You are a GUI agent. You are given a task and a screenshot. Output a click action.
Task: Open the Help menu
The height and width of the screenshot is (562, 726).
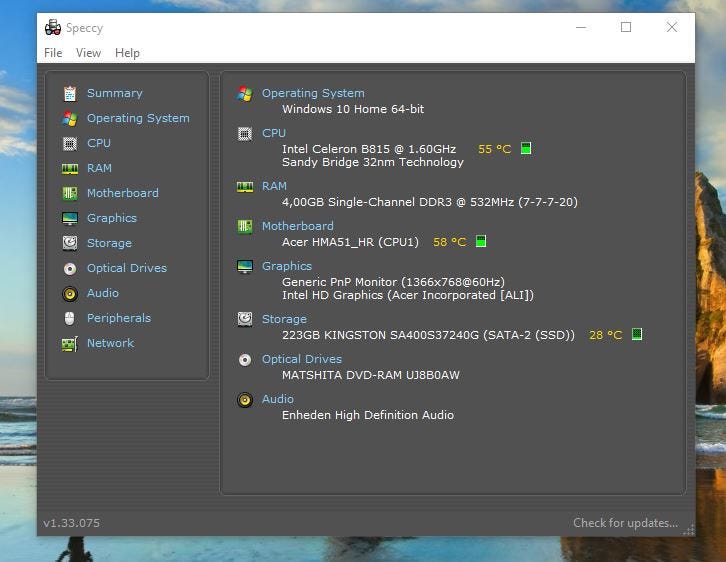[x=127, y=53]
